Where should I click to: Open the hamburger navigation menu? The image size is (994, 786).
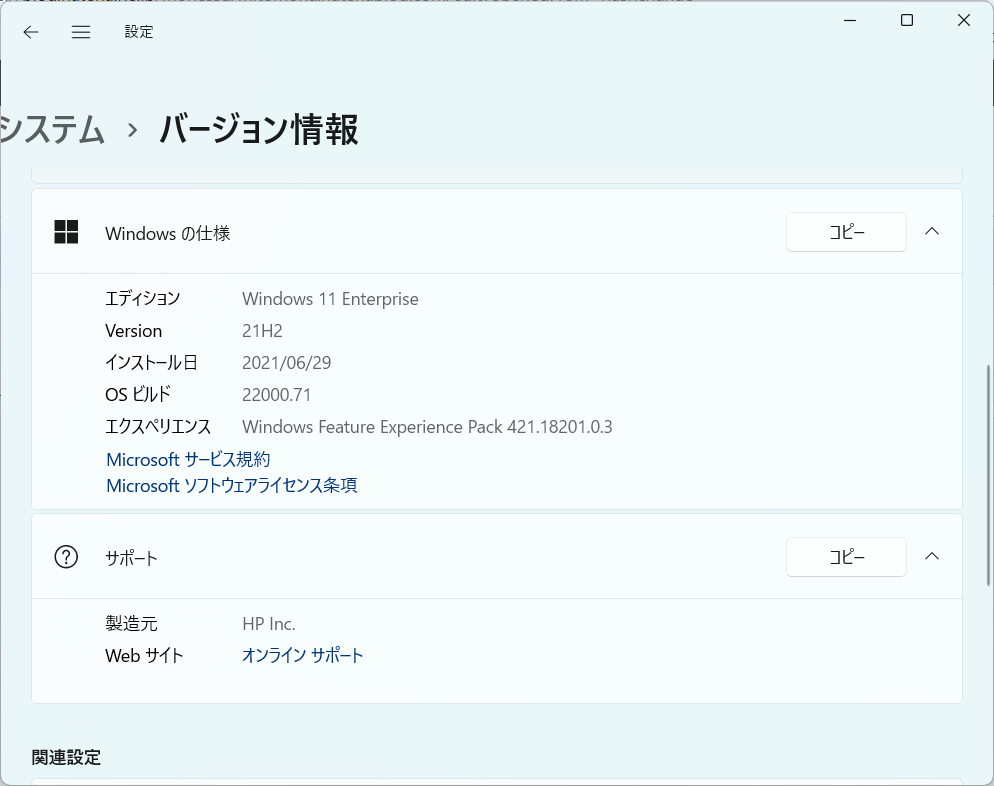81,32
